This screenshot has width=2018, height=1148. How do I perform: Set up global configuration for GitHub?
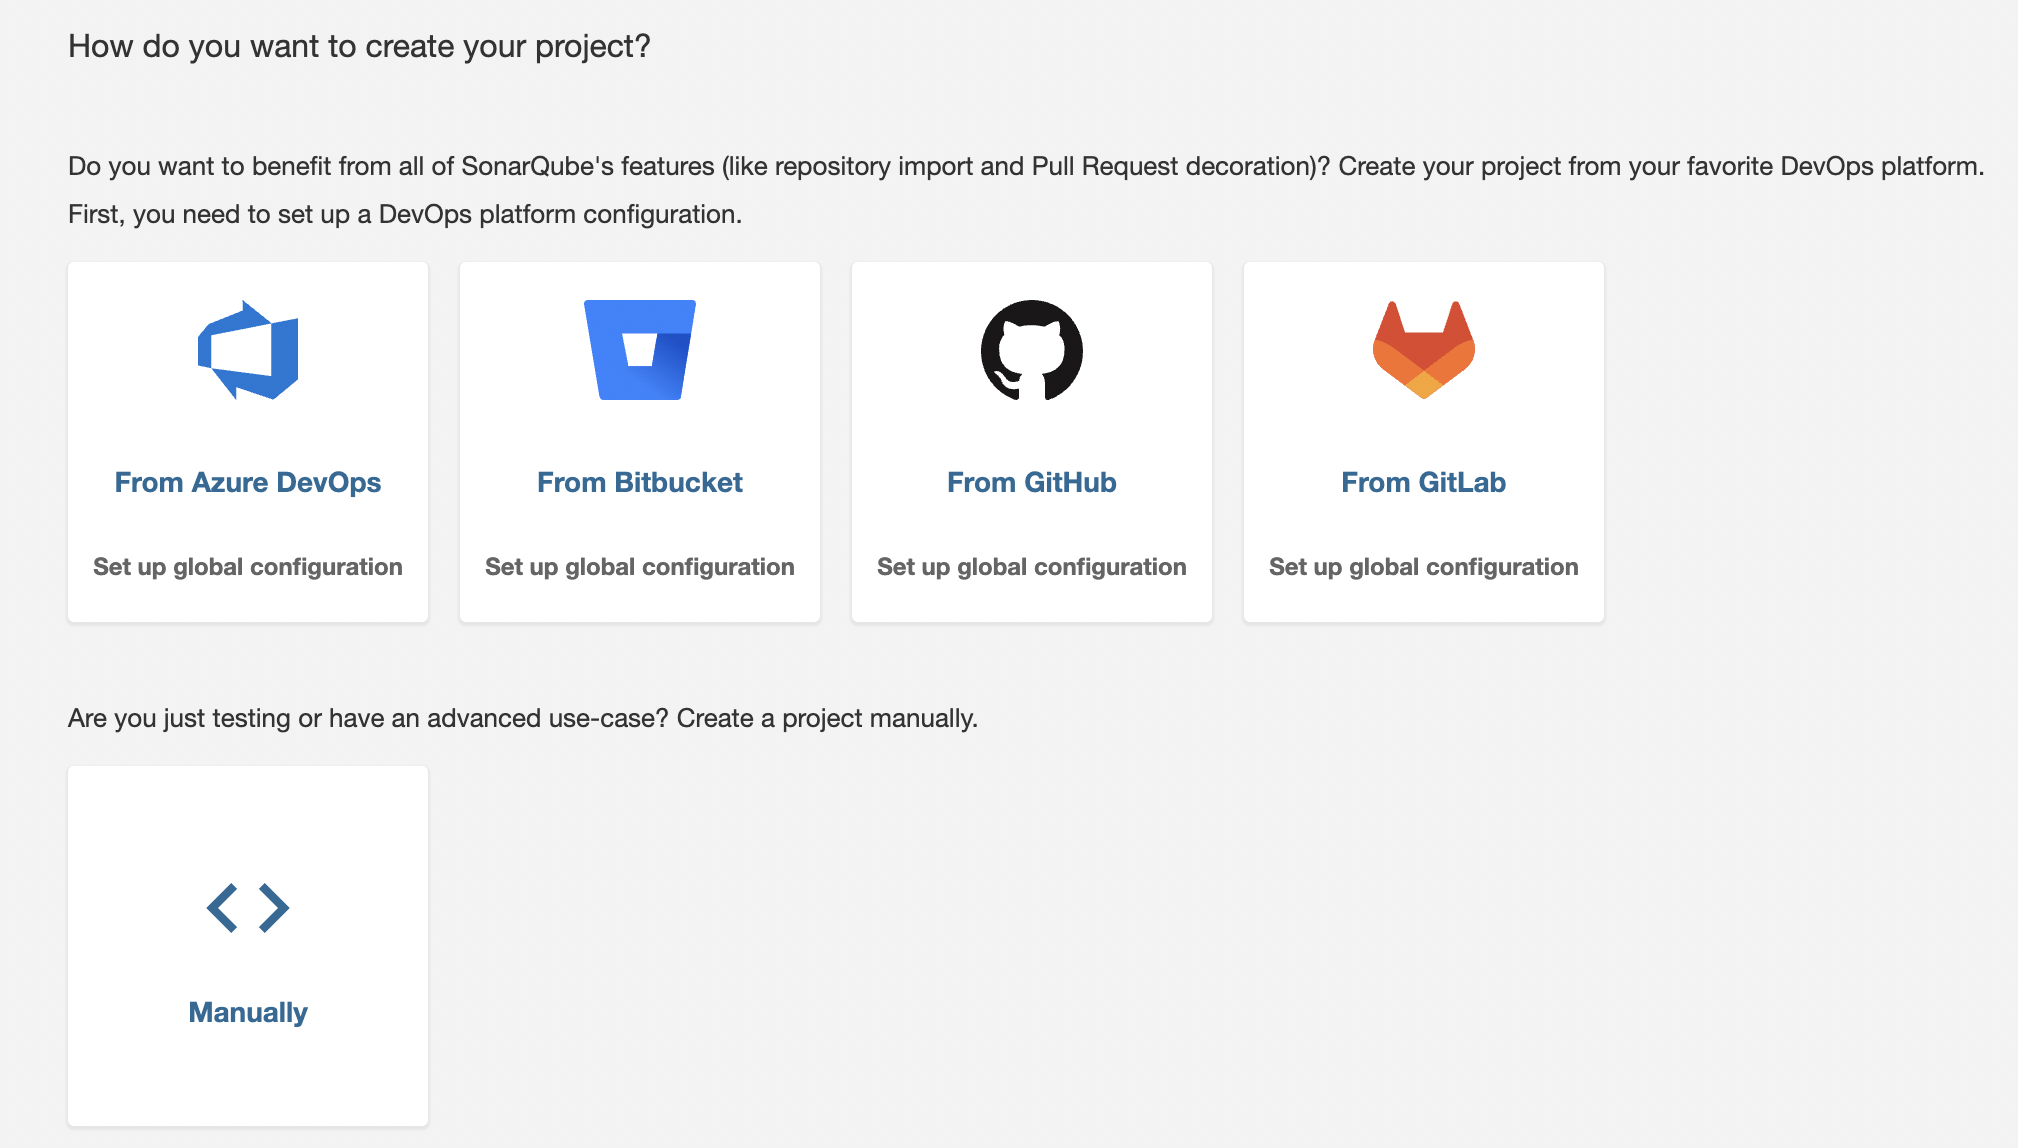pyautogui.click(x=1032, y=567)
